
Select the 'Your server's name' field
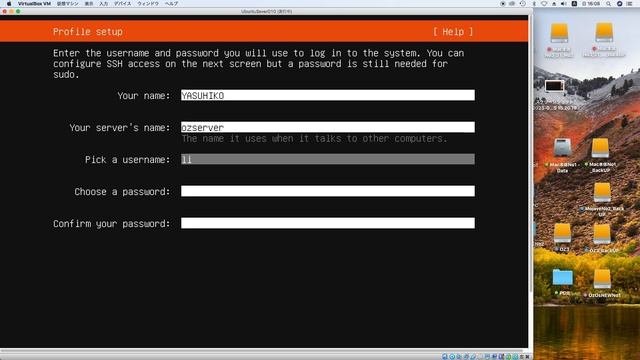pyautogui.click(x=328, y=127)
